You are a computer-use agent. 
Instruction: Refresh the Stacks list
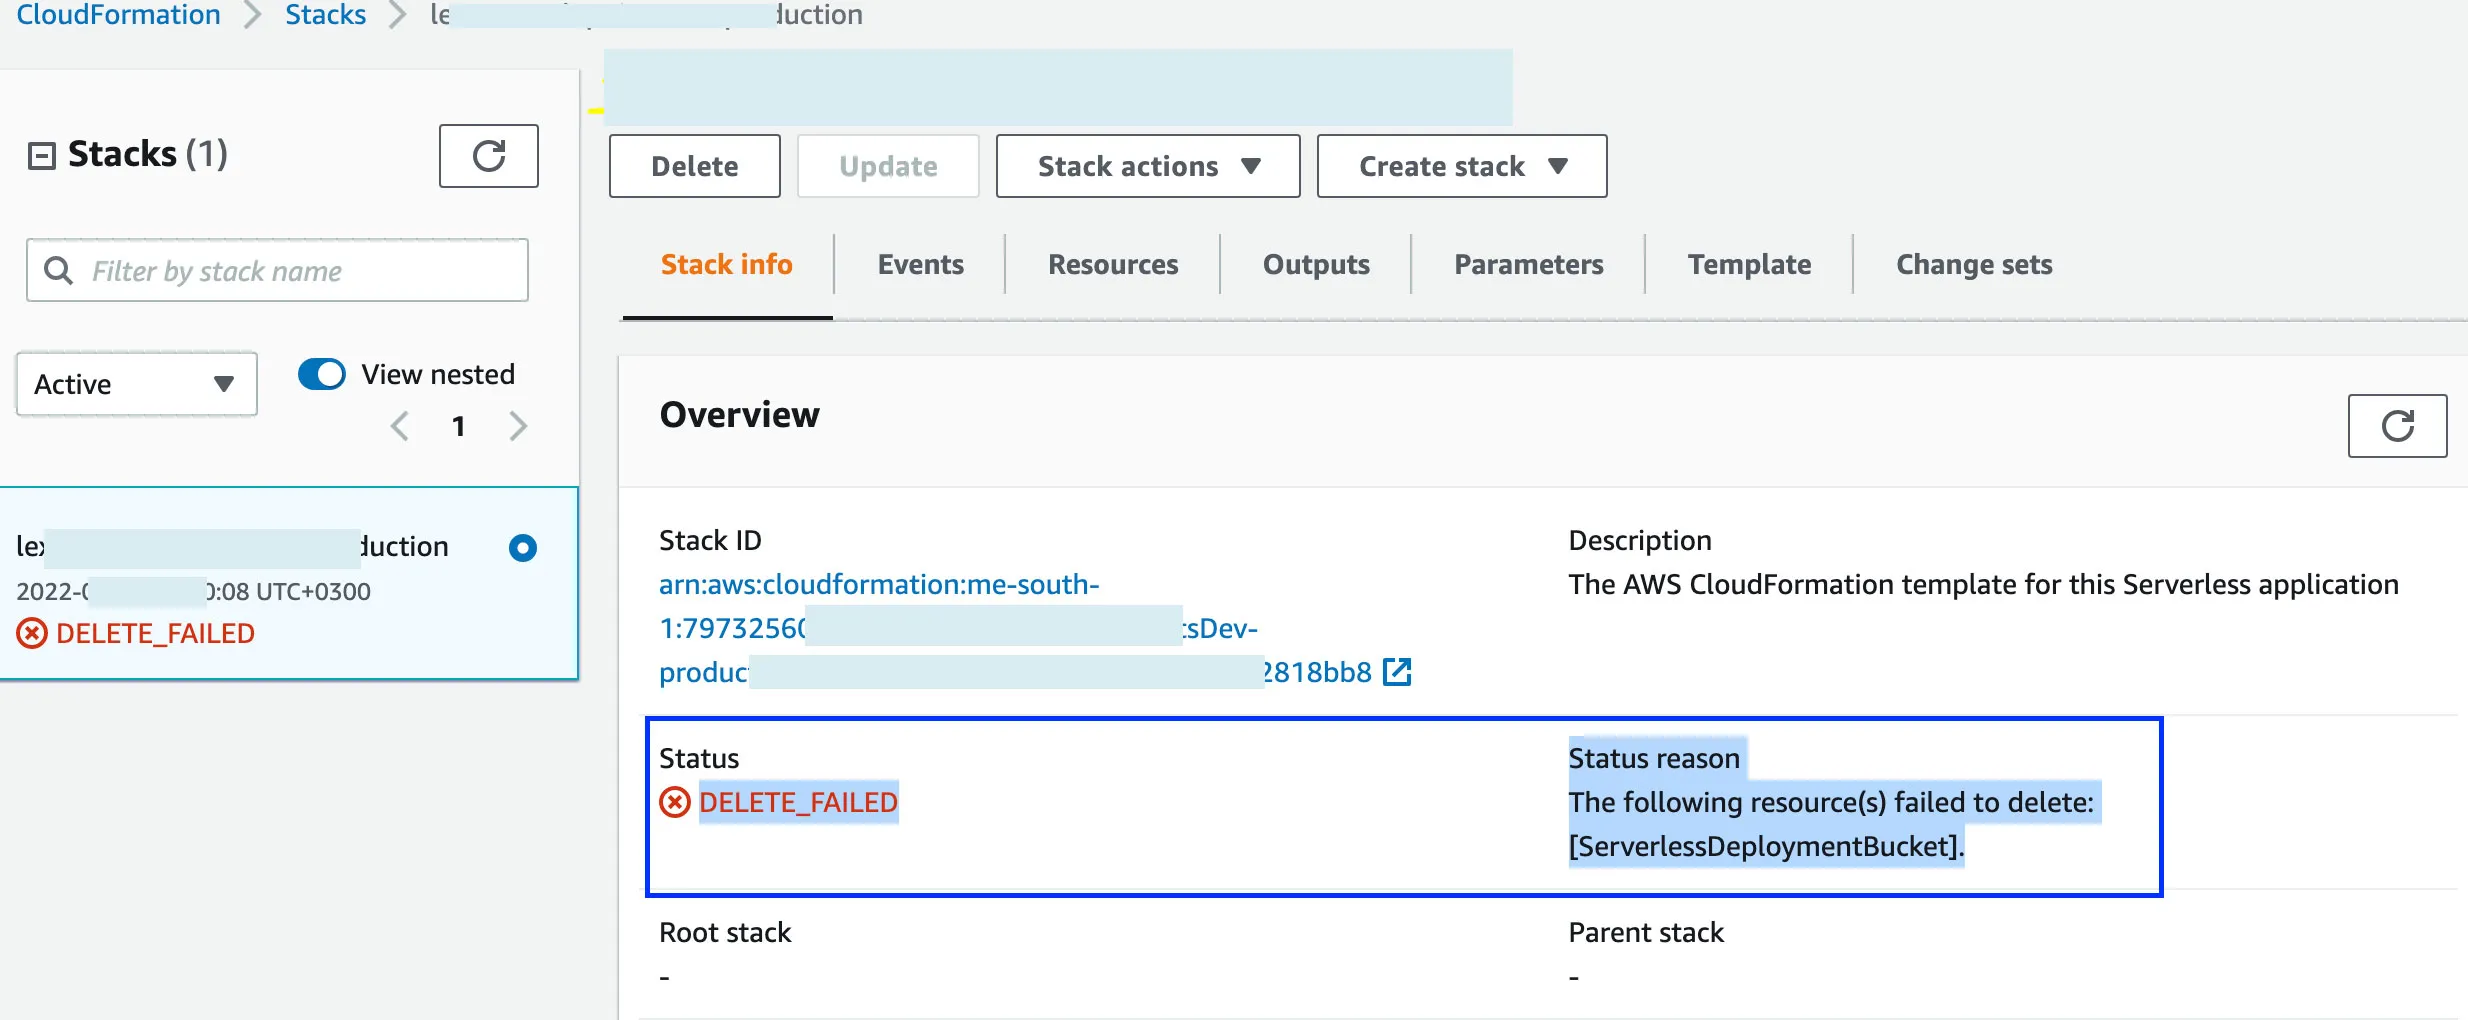[x=488, y=156]
